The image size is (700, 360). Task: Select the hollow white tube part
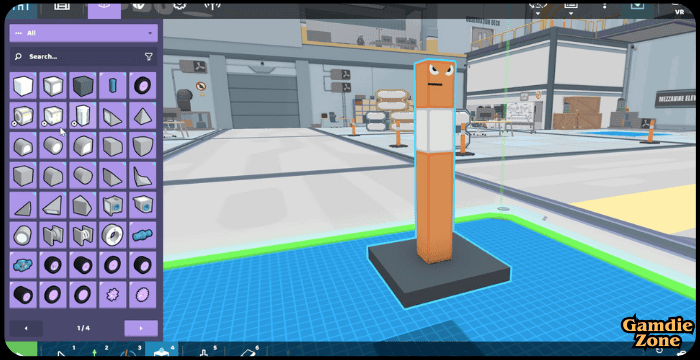click(x=23, y=235)
